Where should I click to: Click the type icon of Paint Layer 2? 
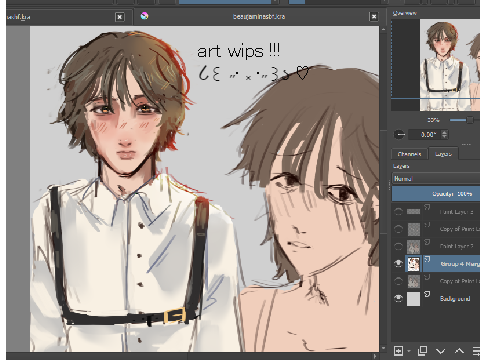(x=427, y=242)
